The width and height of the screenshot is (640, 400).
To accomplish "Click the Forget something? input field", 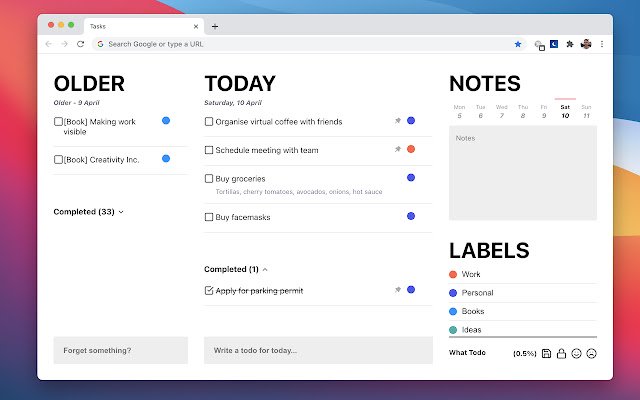I will tap(121, 350).
